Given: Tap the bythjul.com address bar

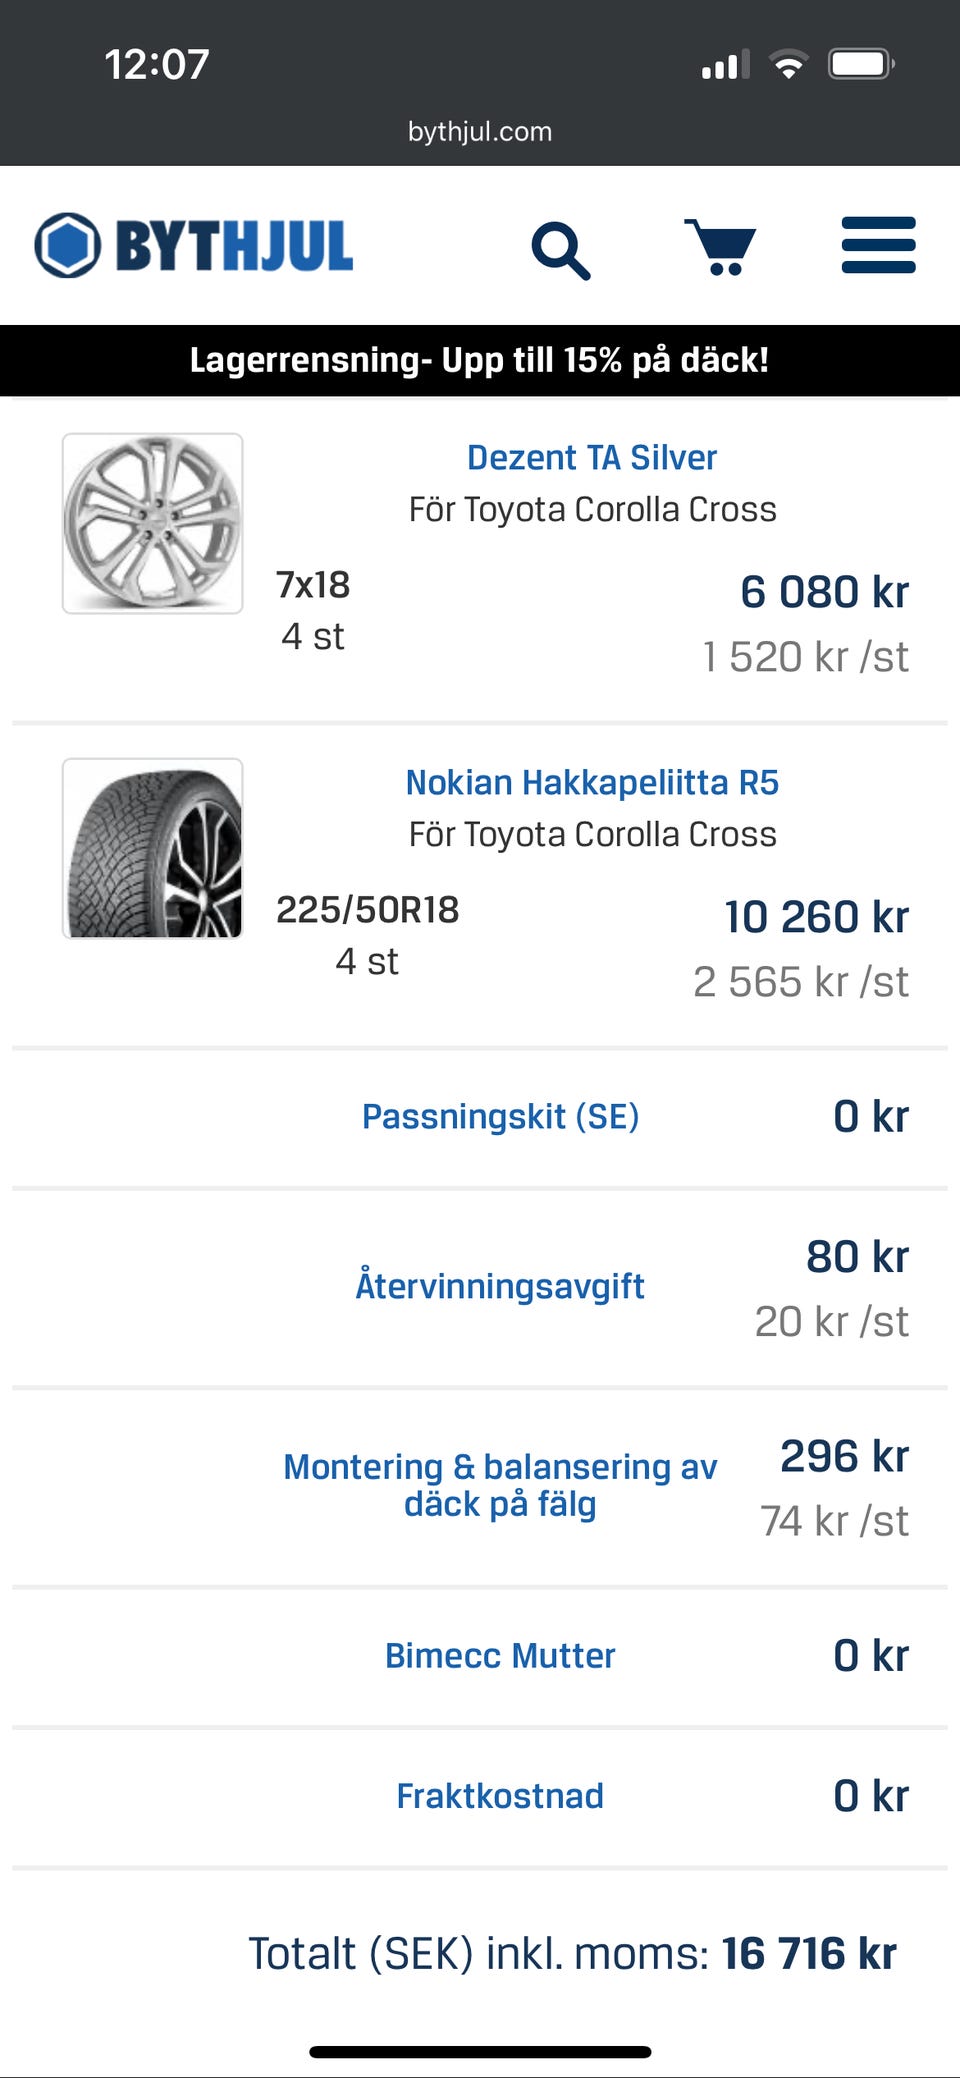Looking at the screenshot, I should [480, 132].
